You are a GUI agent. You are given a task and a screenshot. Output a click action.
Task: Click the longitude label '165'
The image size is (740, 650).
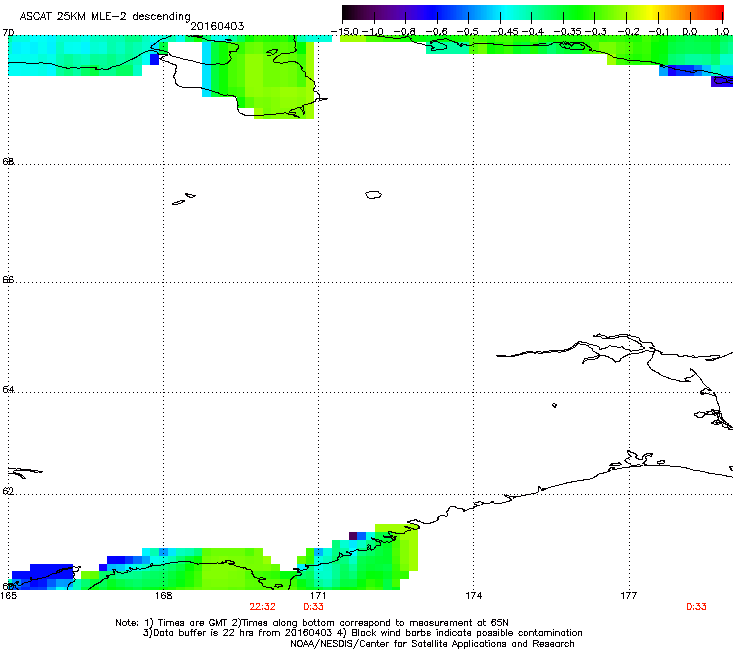coord(8,596)
